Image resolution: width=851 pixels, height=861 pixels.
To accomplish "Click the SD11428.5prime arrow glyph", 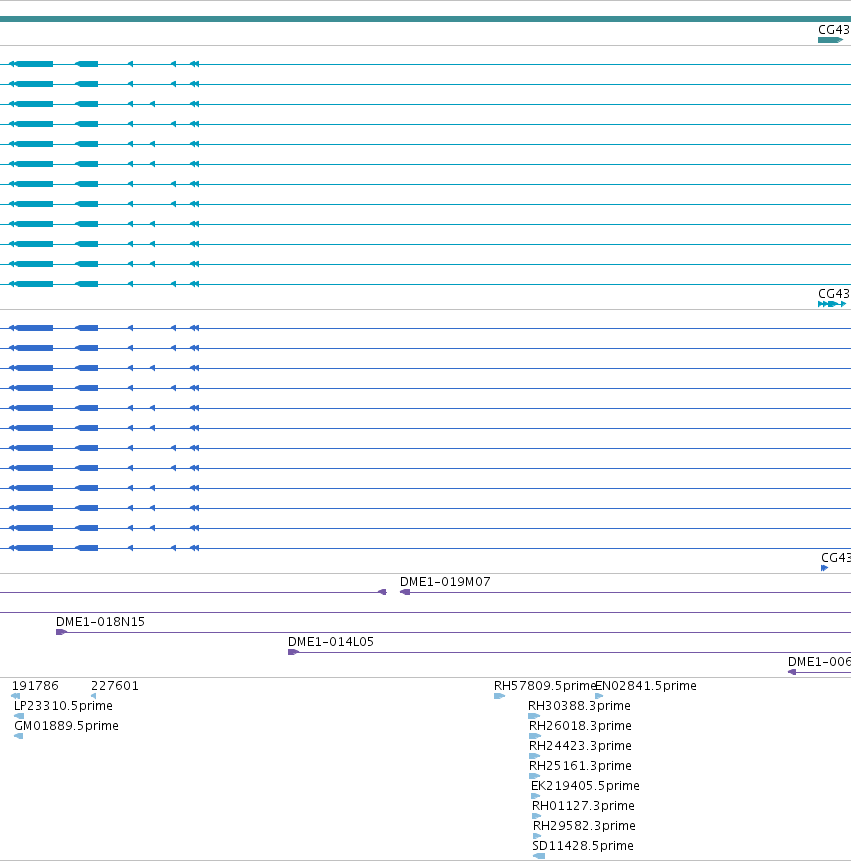I will 539,856.
